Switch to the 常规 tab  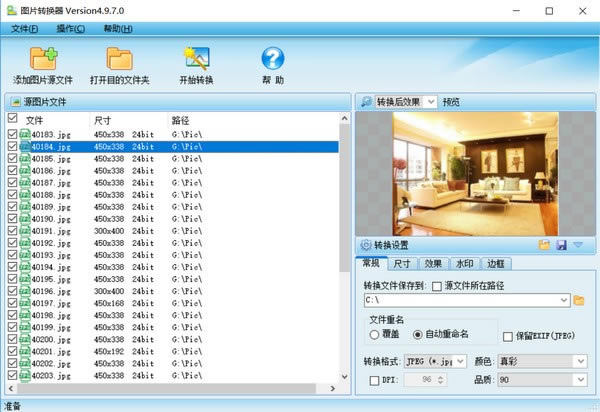click(x=371, y=263)
